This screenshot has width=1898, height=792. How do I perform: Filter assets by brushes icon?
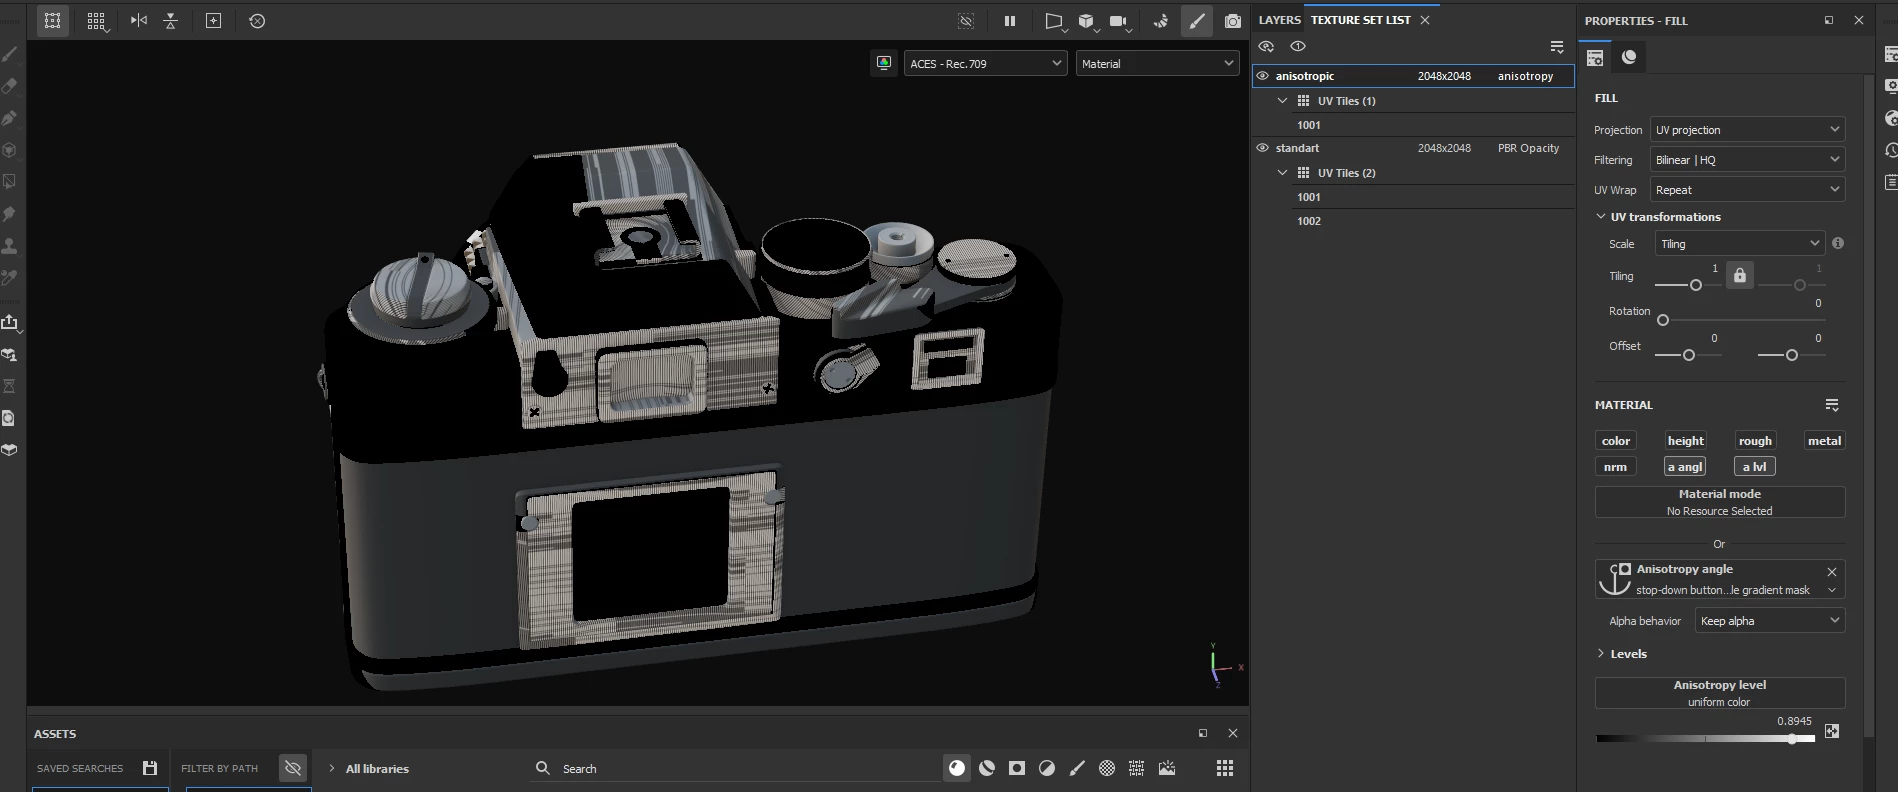point(1077,768)
